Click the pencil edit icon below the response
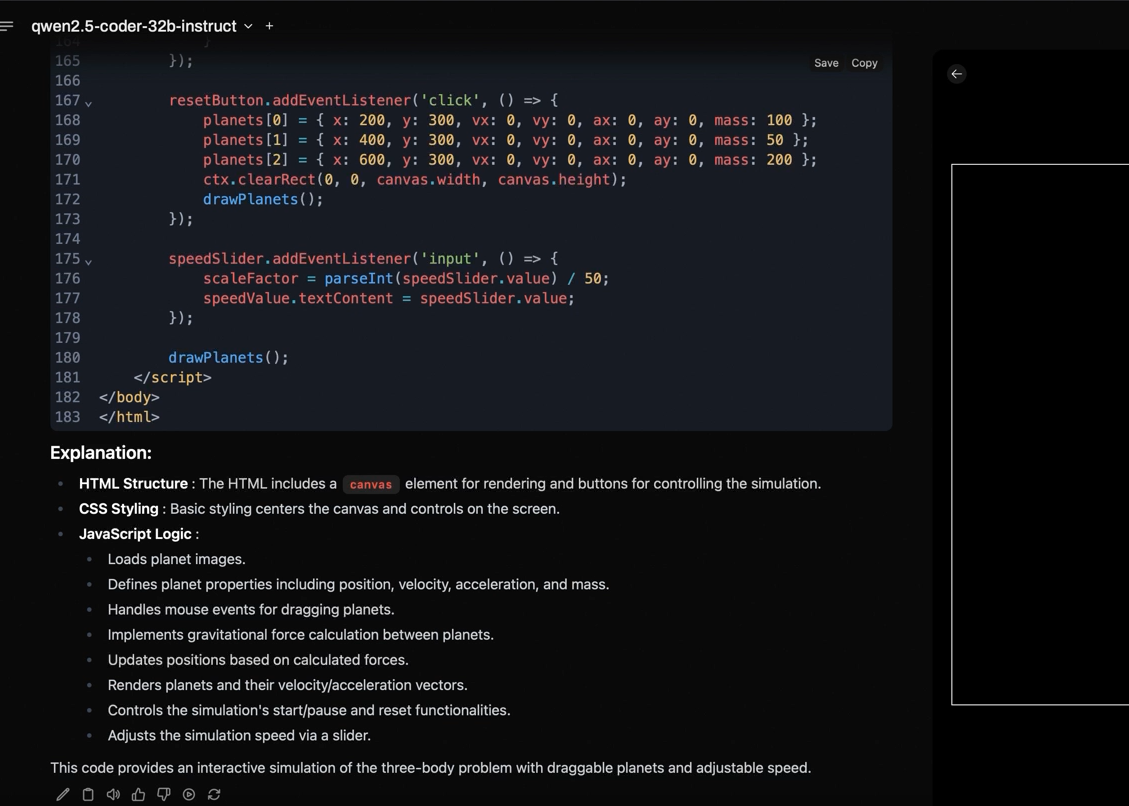This screenshot has width=1129, height=806. [63, 794]
